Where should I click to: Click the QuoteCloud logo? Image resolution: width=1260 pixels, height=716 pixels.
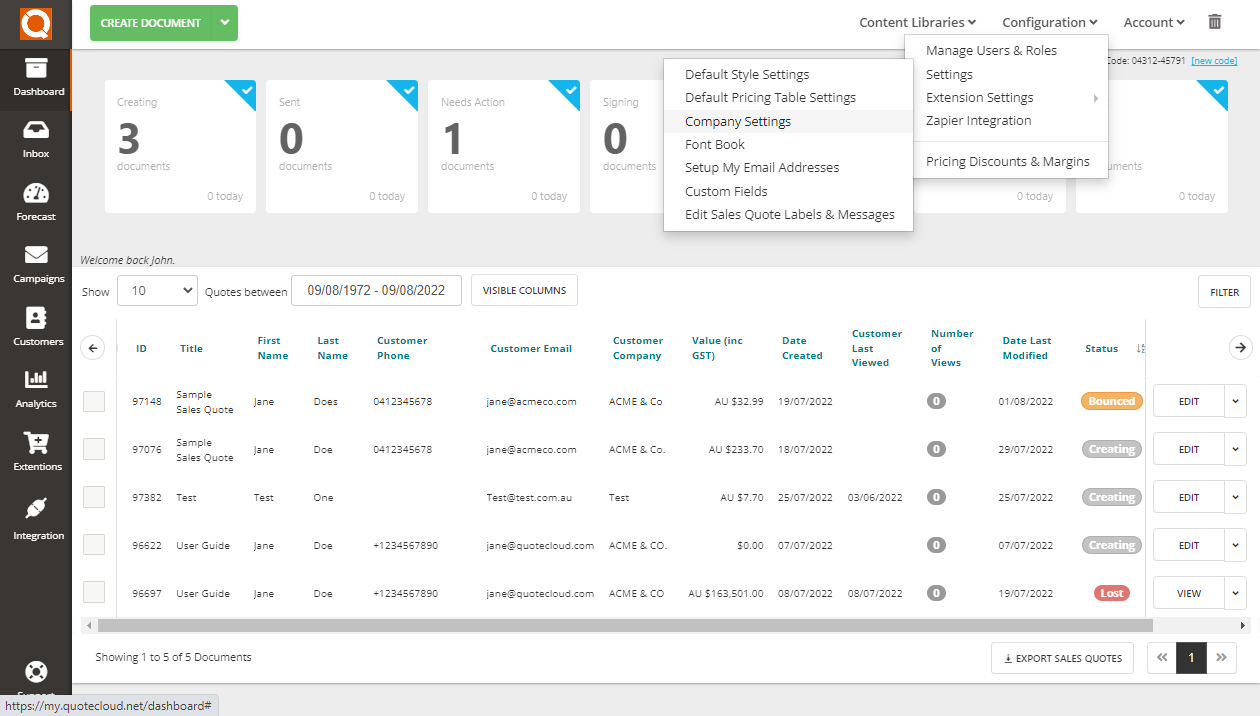pos(35,21)
